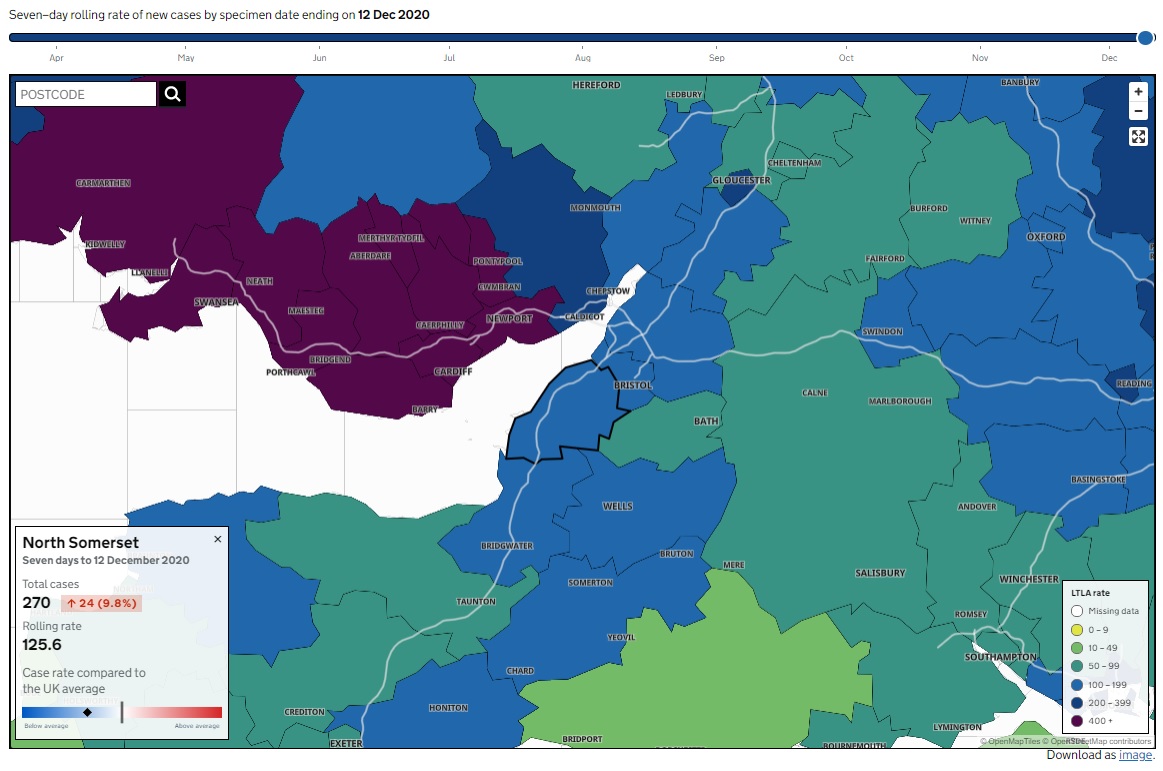Click the case rate comparison gauge marker

pos(87,712)
